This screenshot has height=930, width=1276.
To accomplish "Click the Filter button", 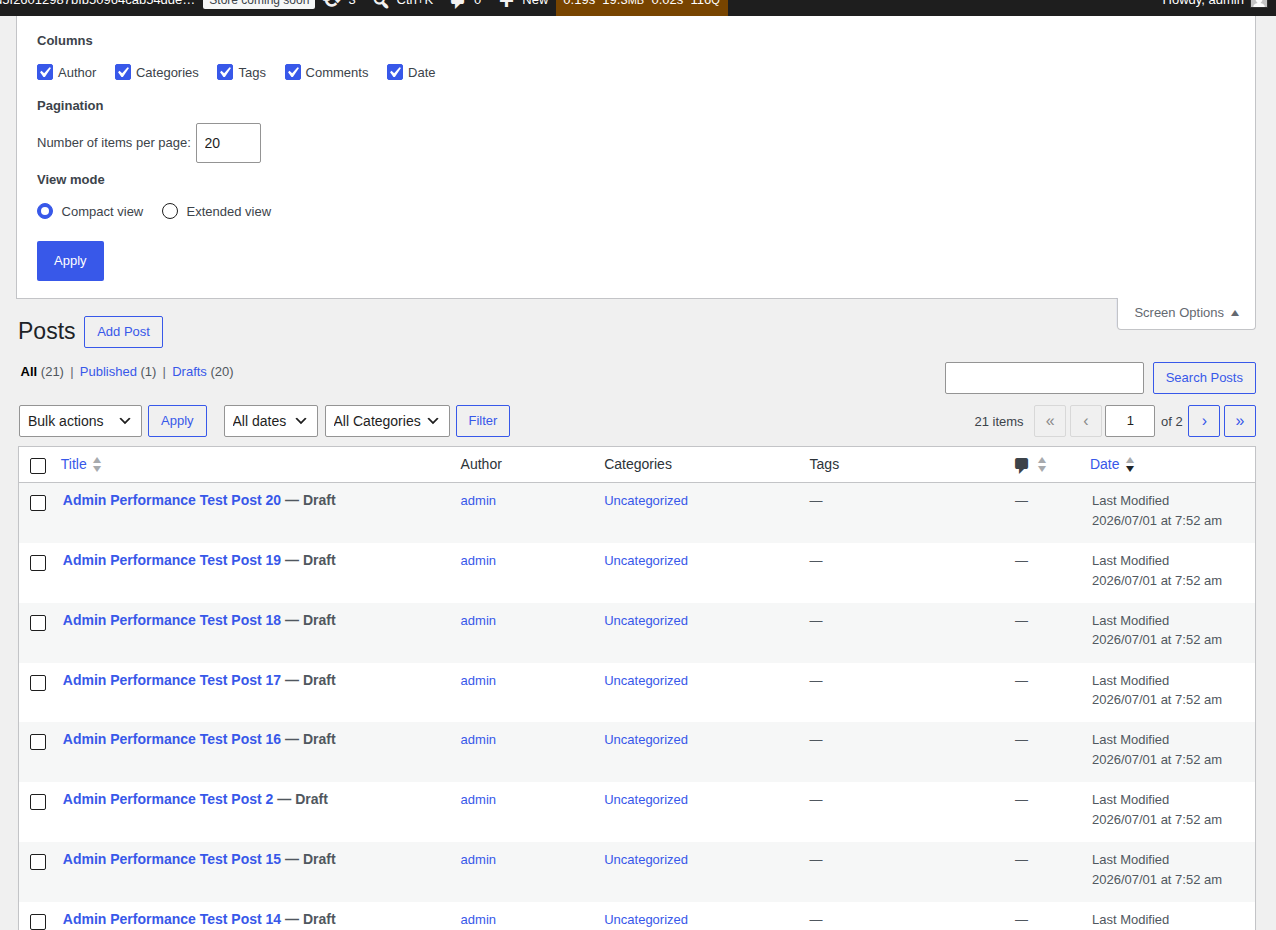I will pos(483,421).
